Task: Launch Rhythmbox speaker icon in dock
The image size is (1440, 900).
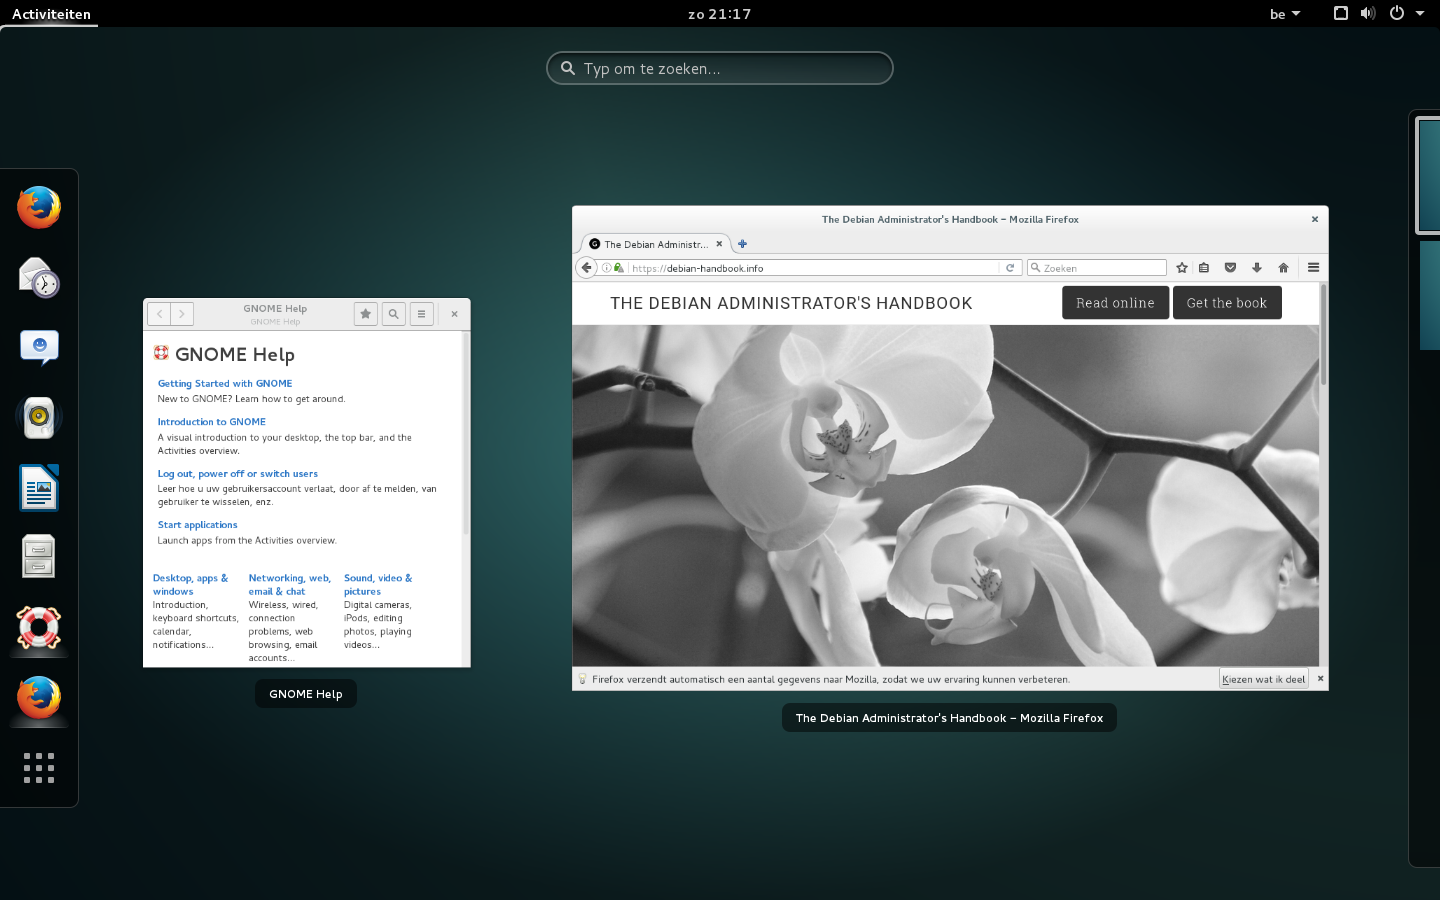Action: point(39,417)
